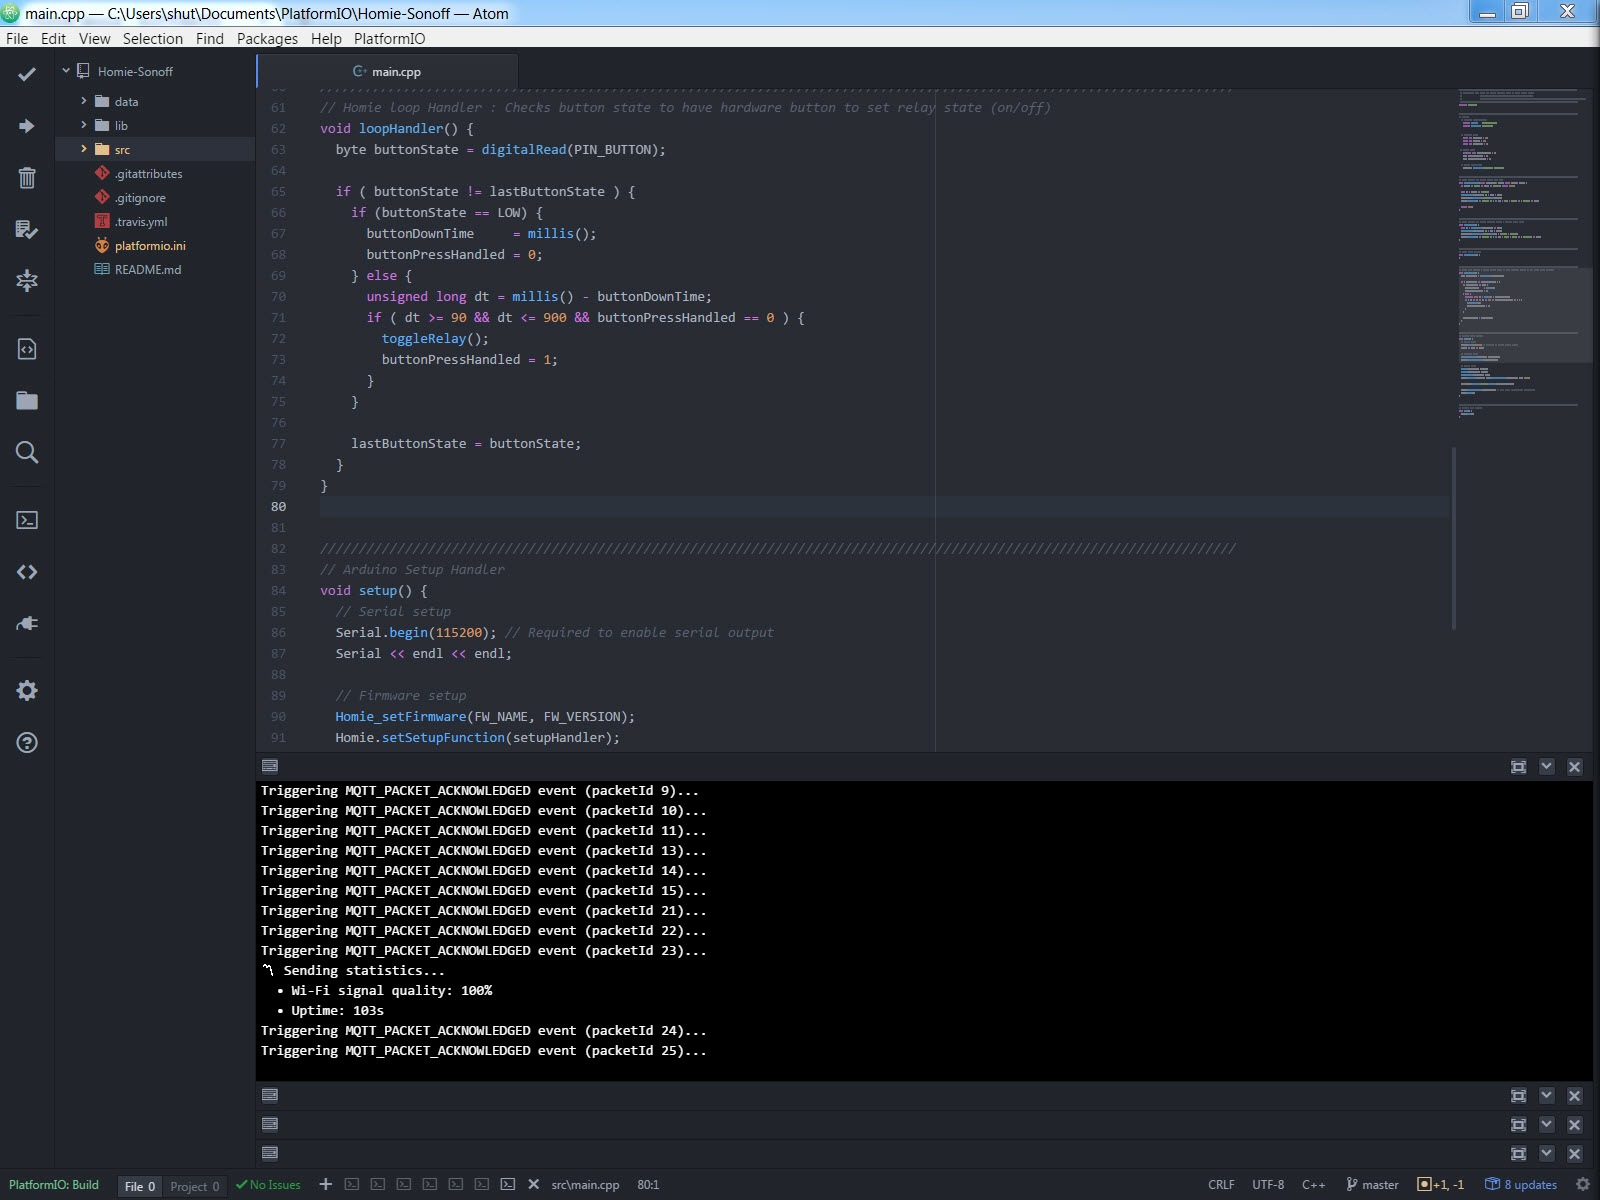
Task: Place cursor on empty line 80
Action: [884, 507]
